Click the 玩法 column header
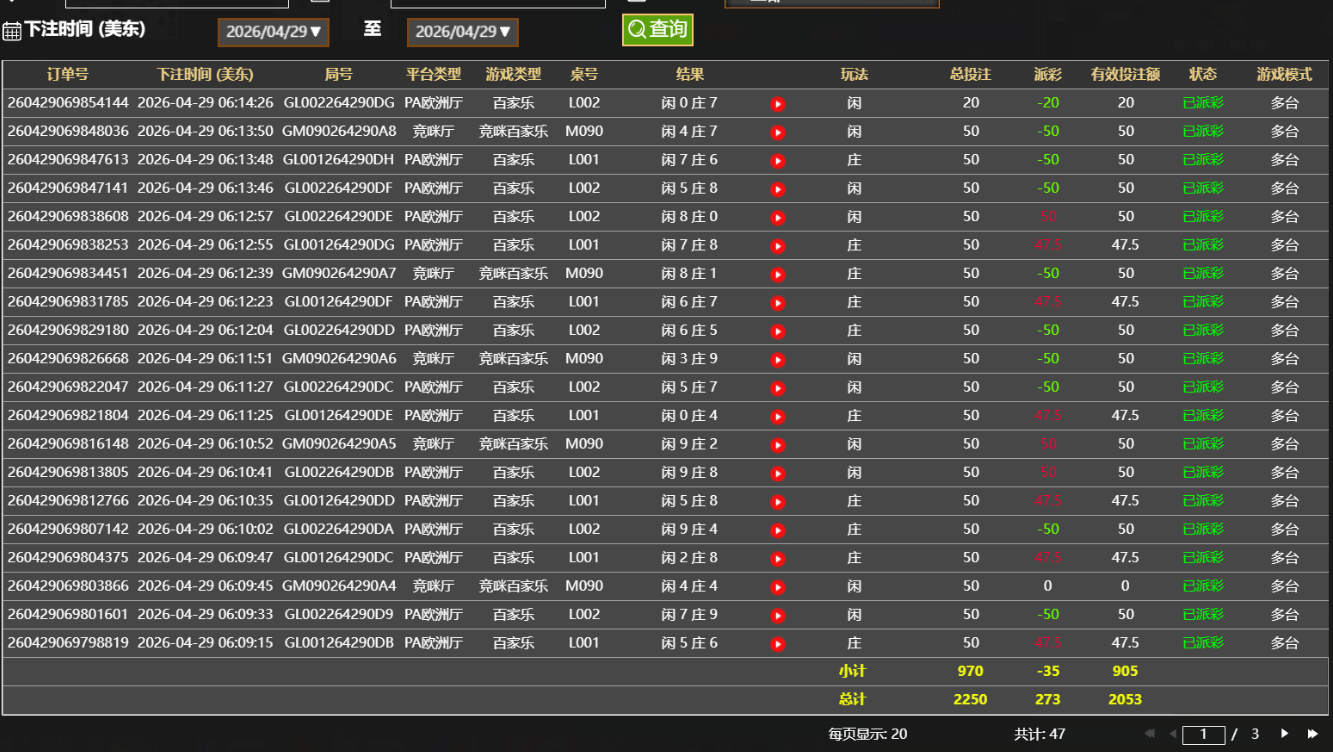The width and height of the screenshot is (1333, 752). pos(854,75)
